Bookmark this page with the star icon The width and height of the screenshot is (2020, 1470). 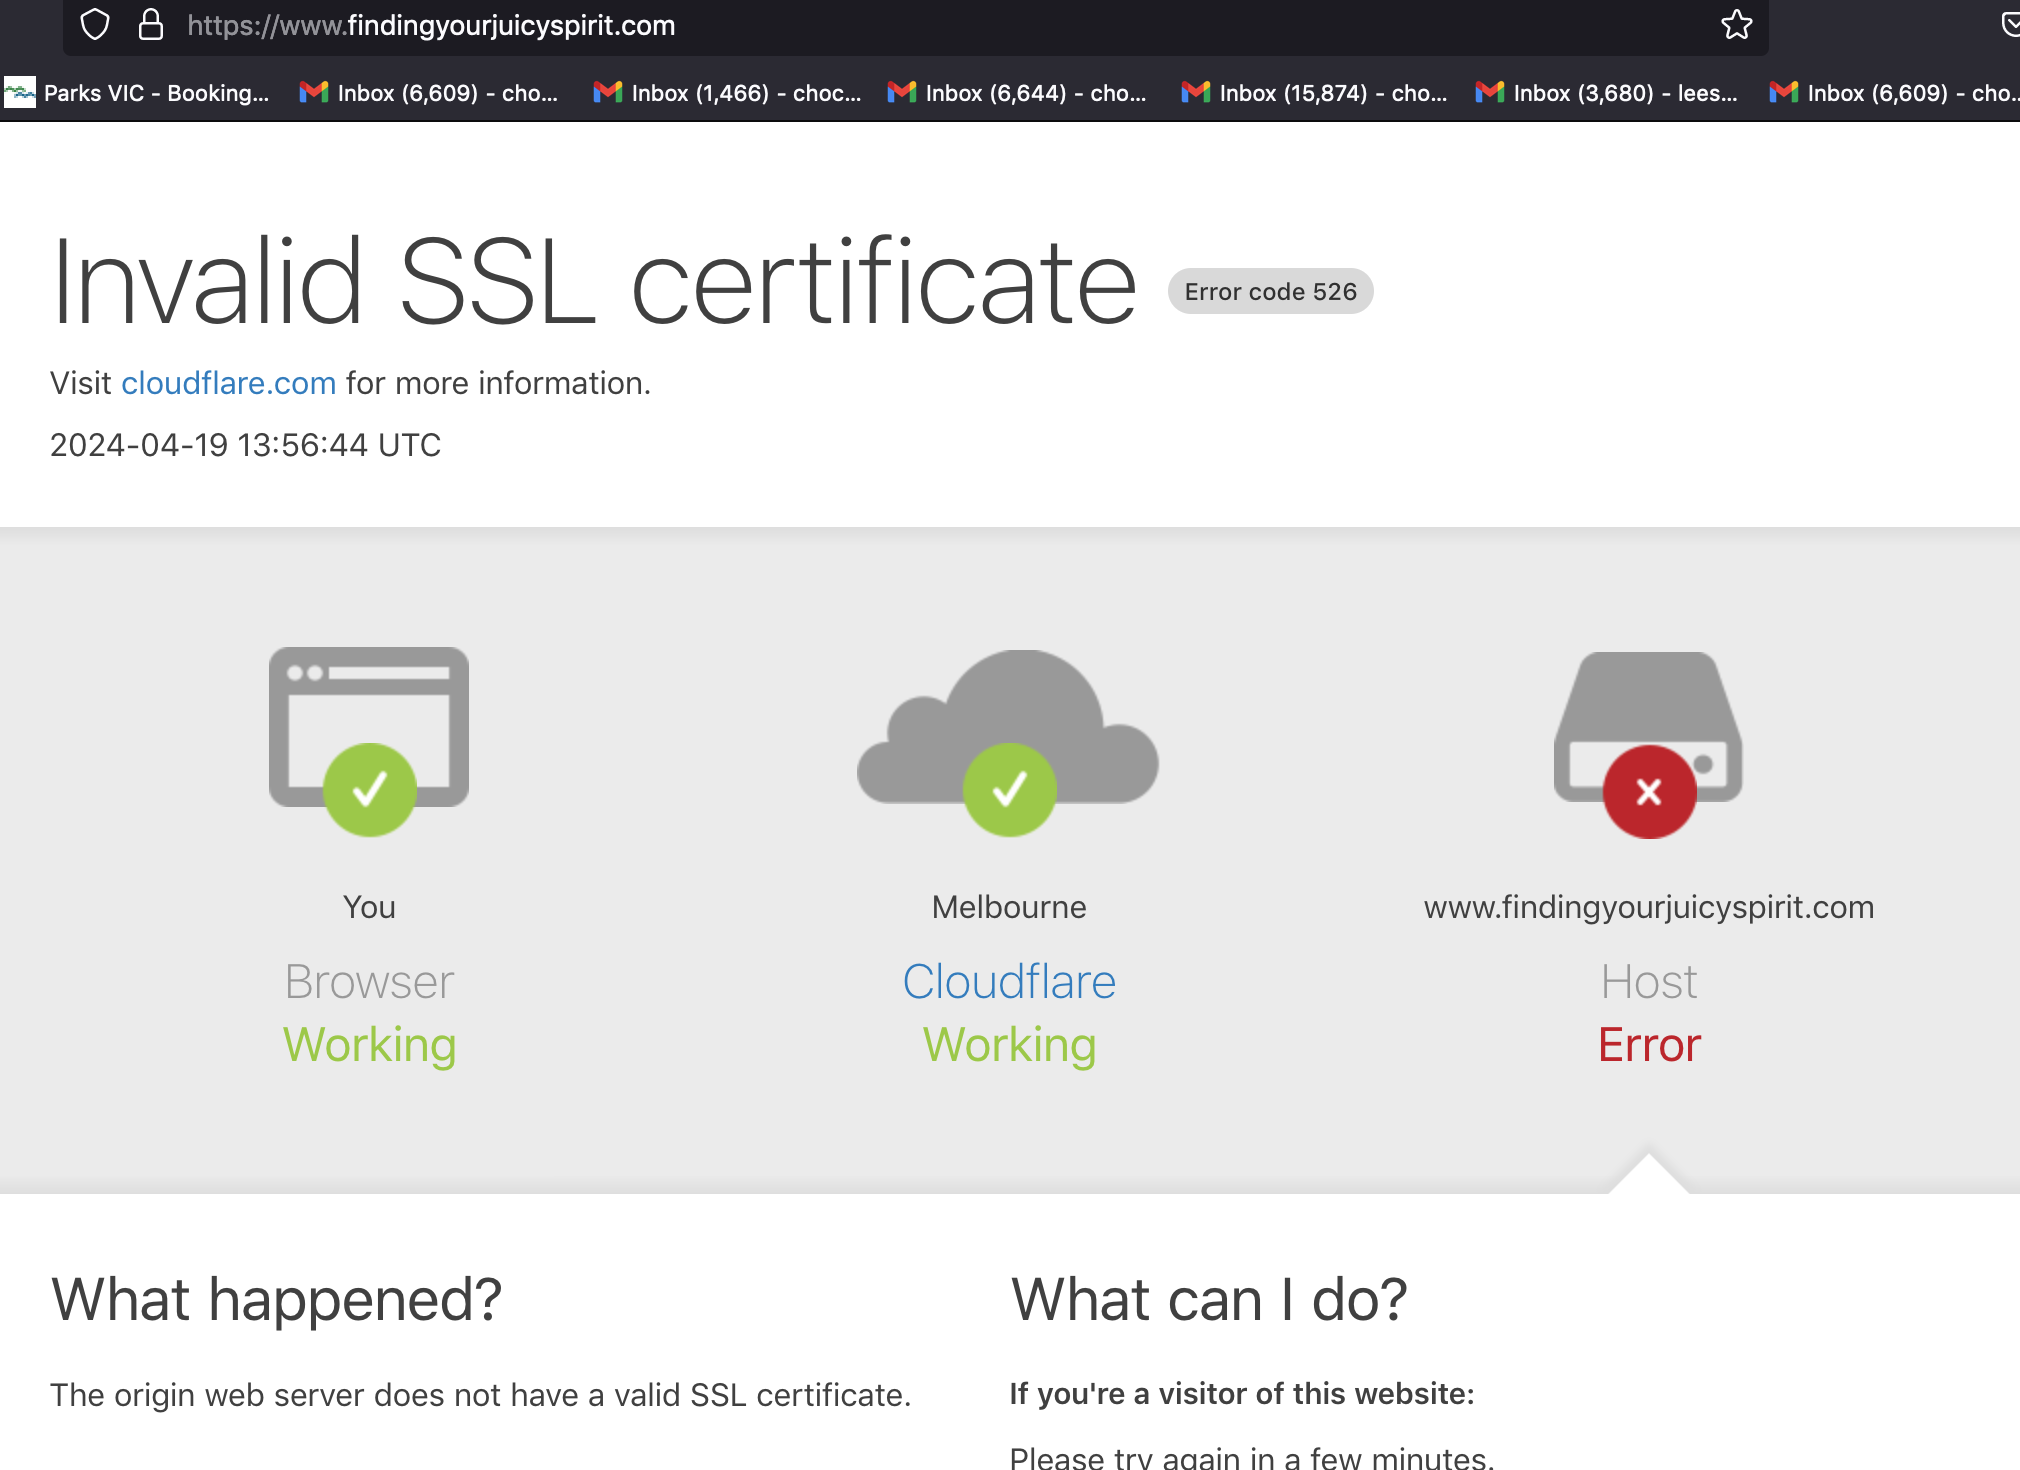coord(1736,25)
